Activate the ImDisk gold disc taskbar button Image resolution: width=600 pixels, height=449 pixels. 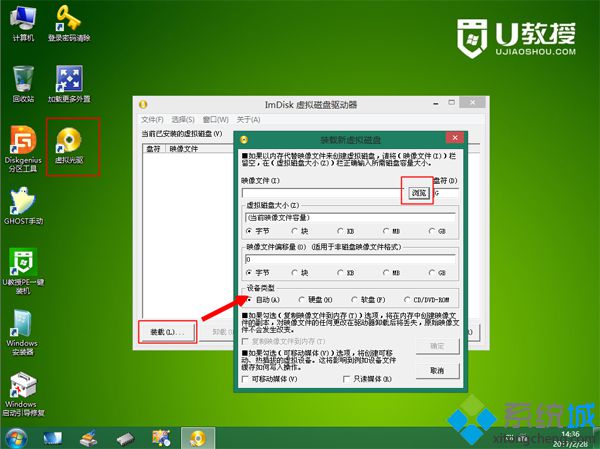pos(198,438)
